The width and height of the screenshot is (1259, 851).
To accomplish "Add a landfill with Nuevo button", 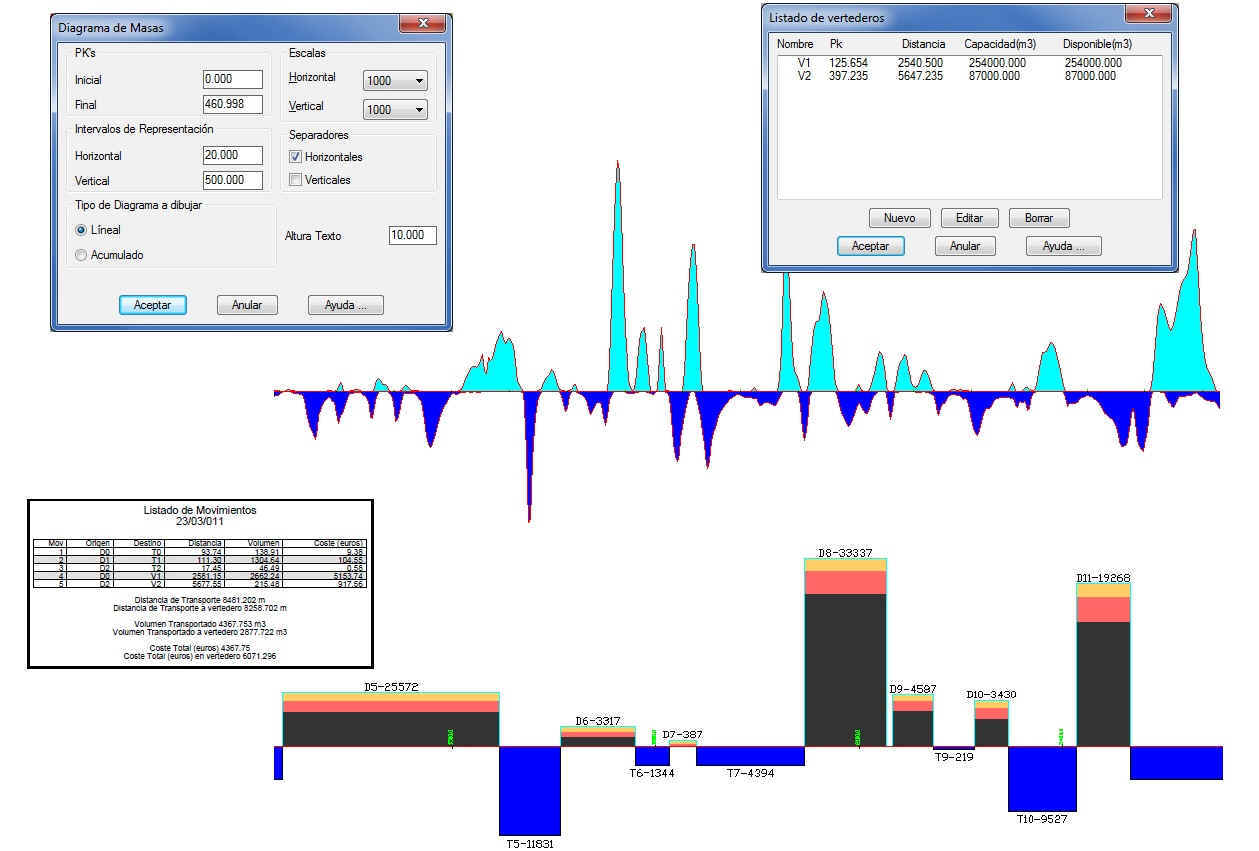I will tap(899, 218).
